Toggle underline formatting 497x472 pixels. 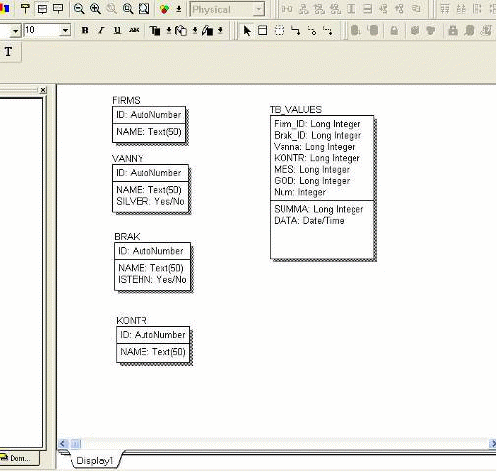[x=117, y=31]
